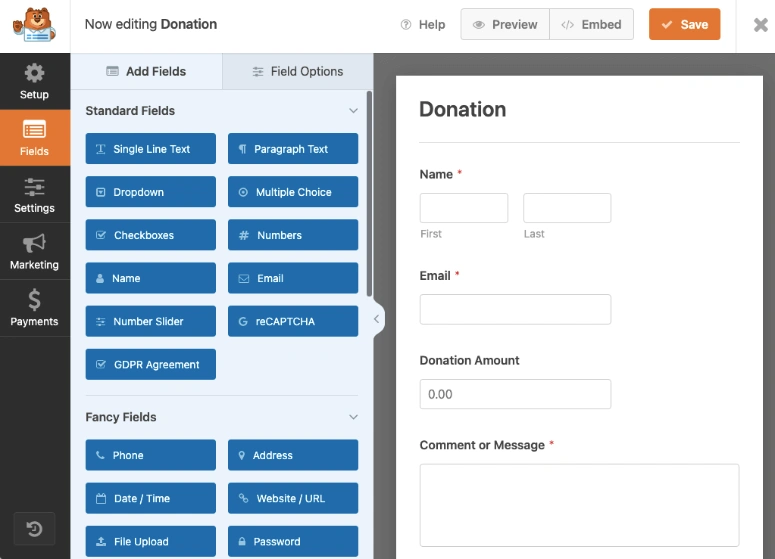Add the GDPR Agreement field
The image size is (775, 559).
(x=150, y=365)
